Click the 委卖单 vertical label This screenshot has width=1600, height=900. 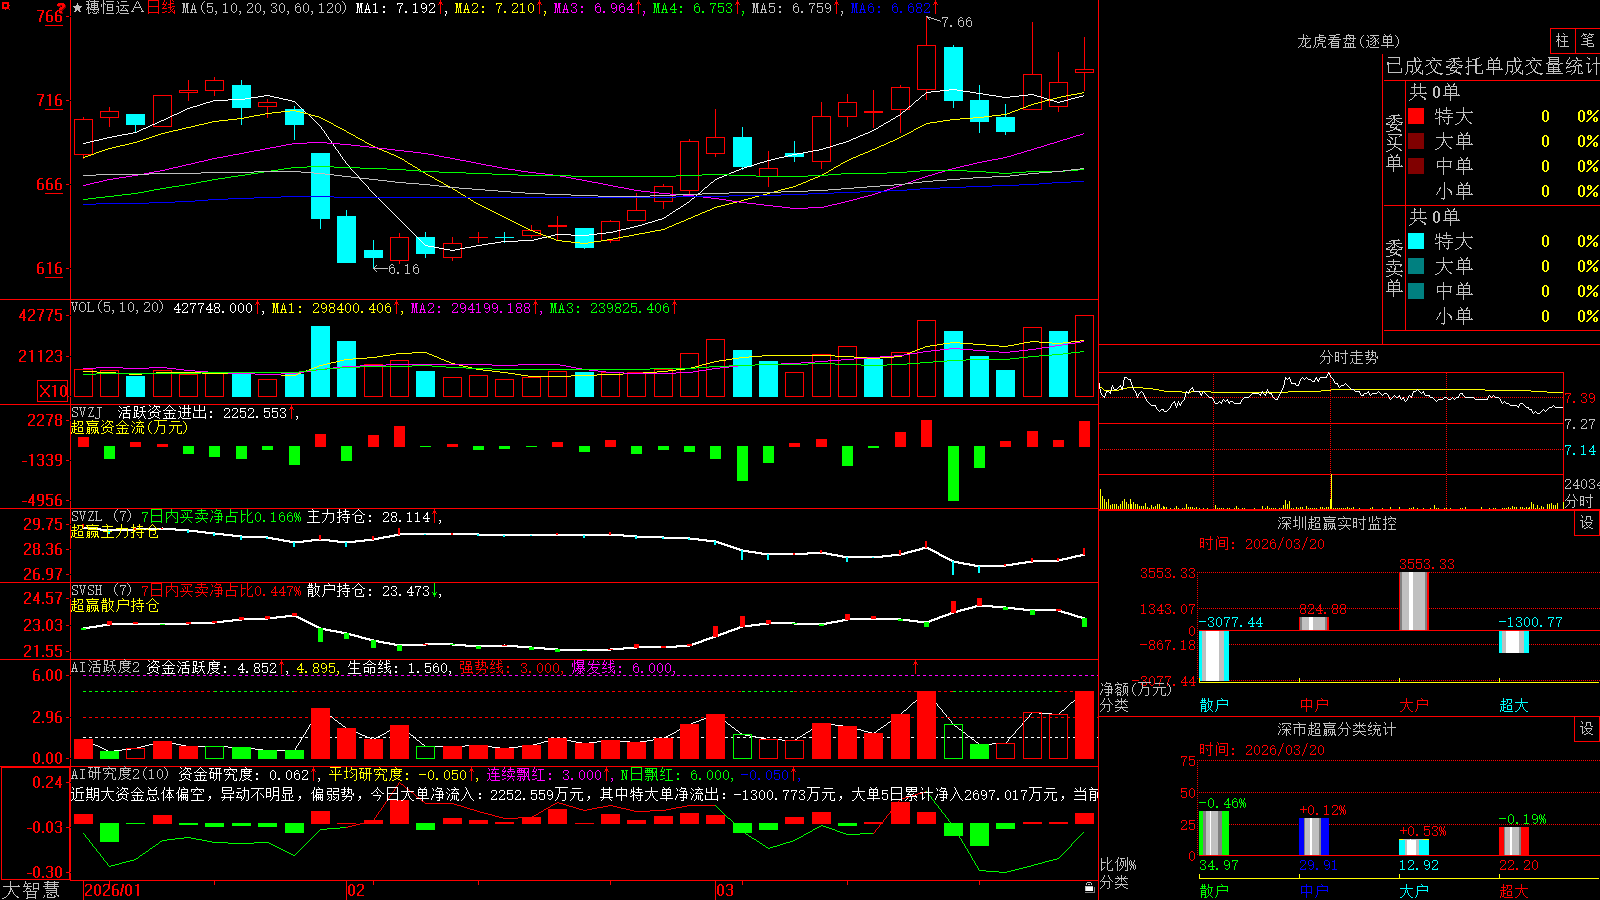[1394, 267]
